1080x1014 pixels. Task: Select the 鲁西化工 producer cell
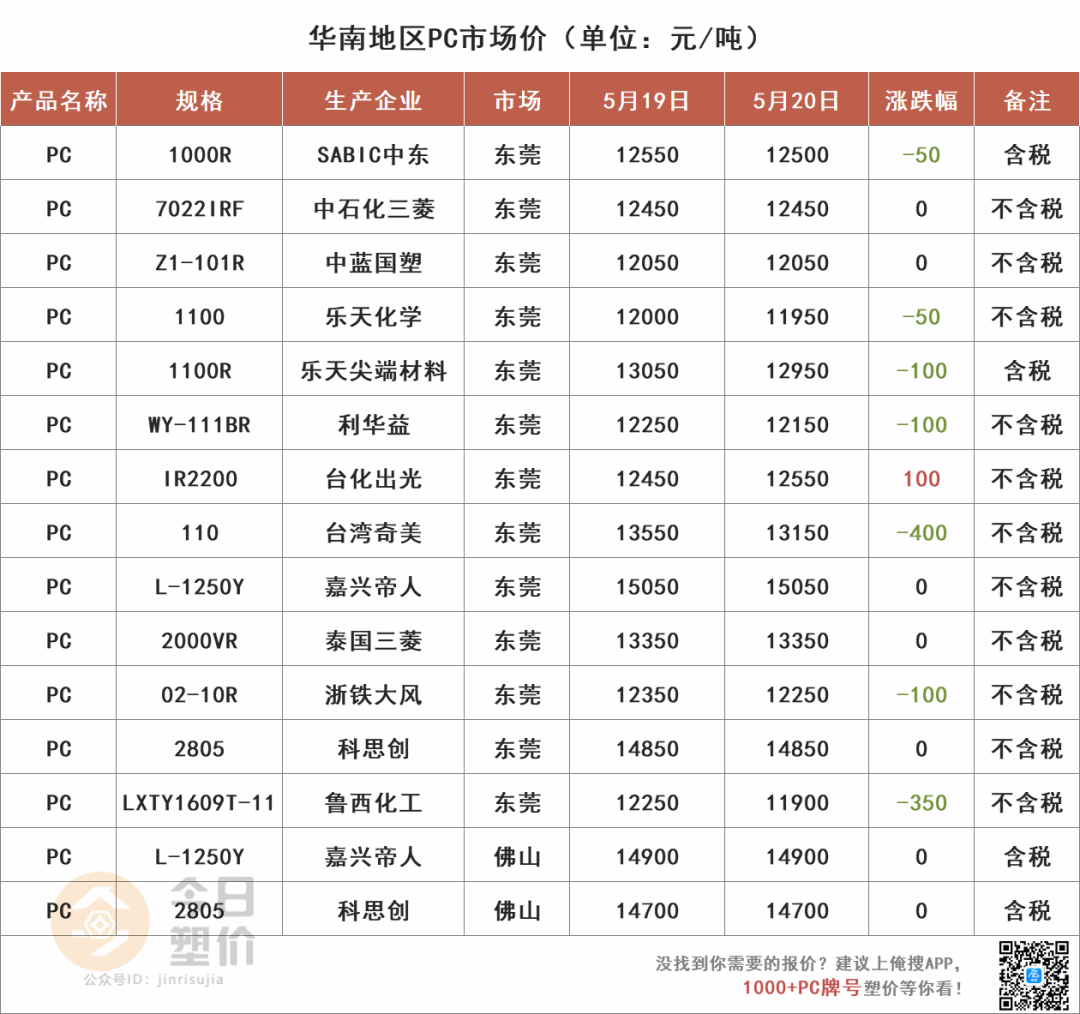coord(374,802)
